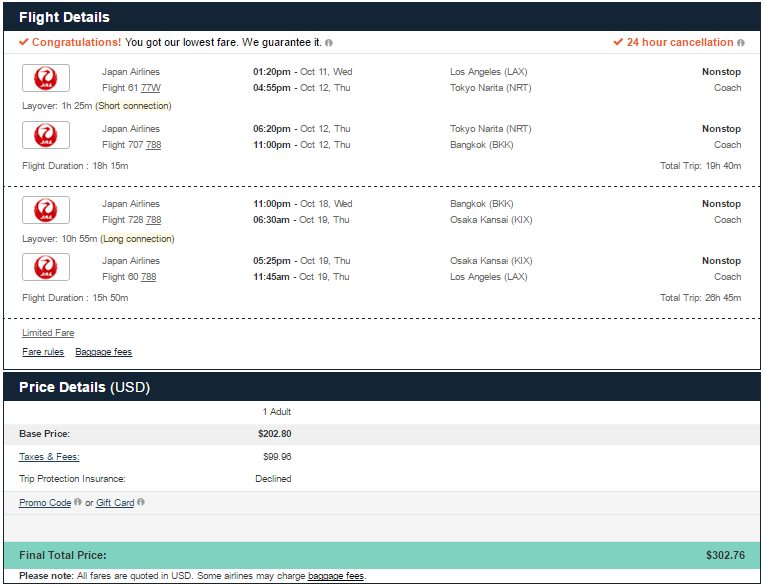The height and width of the screenshot is (587, 766).
Task: Click the 06:20pm Oct 12 departure time
Action: [301, 129]
